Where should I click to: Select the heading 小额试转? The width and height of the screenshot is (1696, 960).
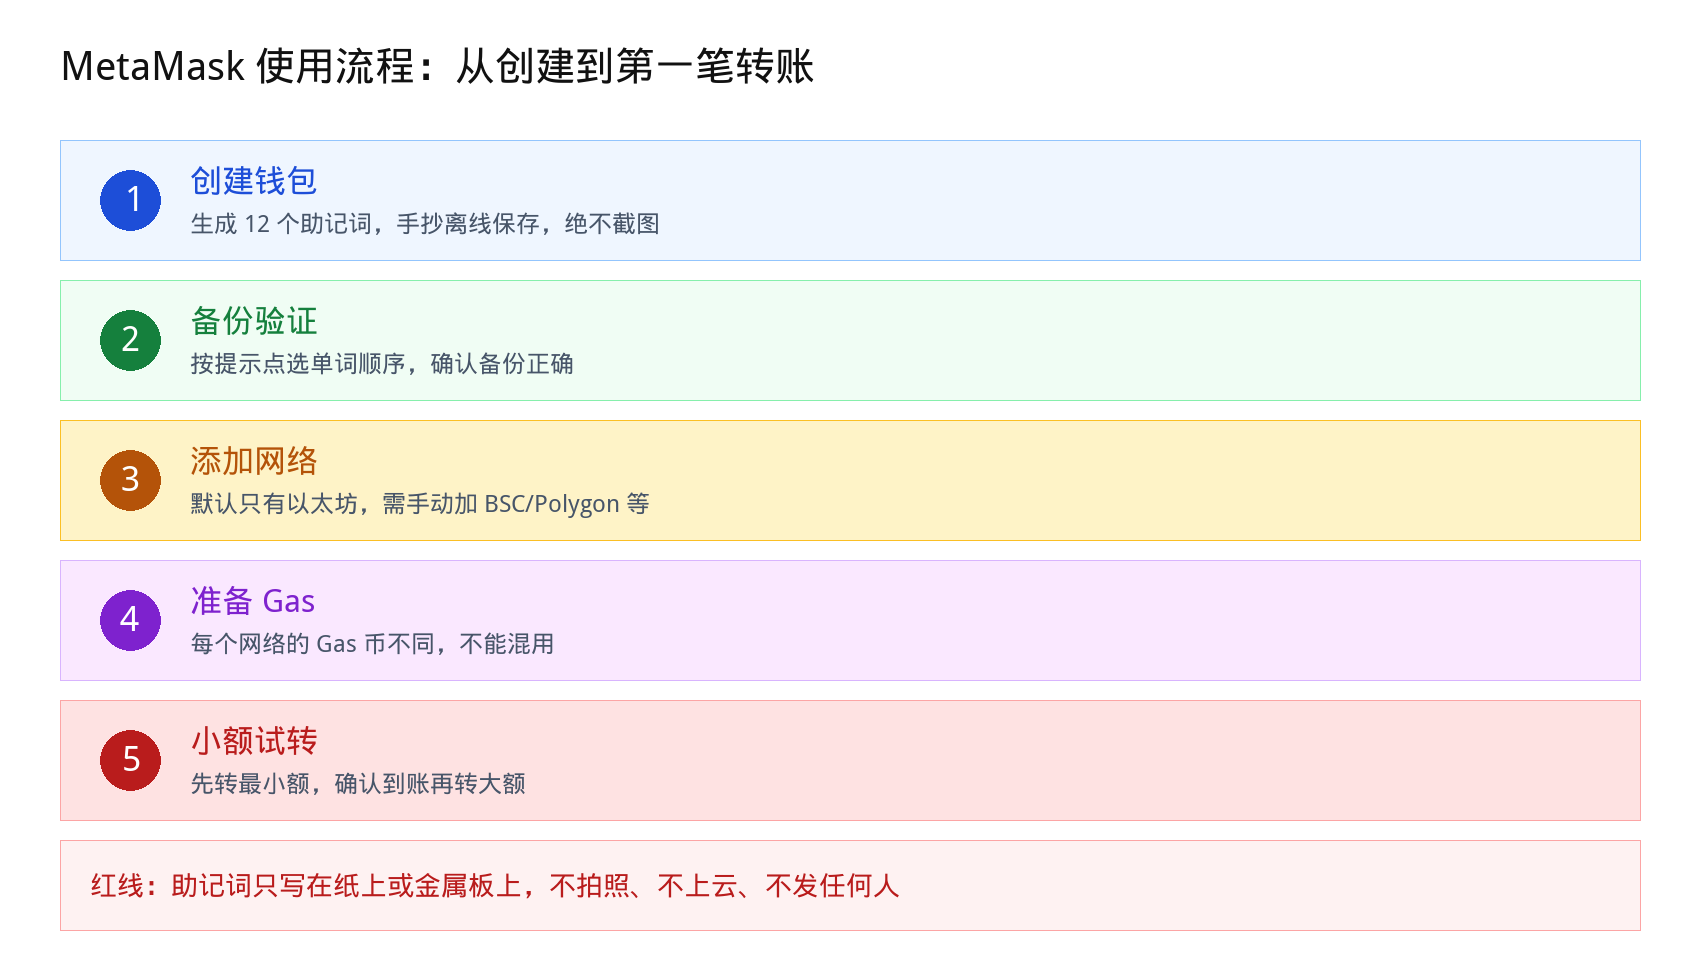[254, 741]
